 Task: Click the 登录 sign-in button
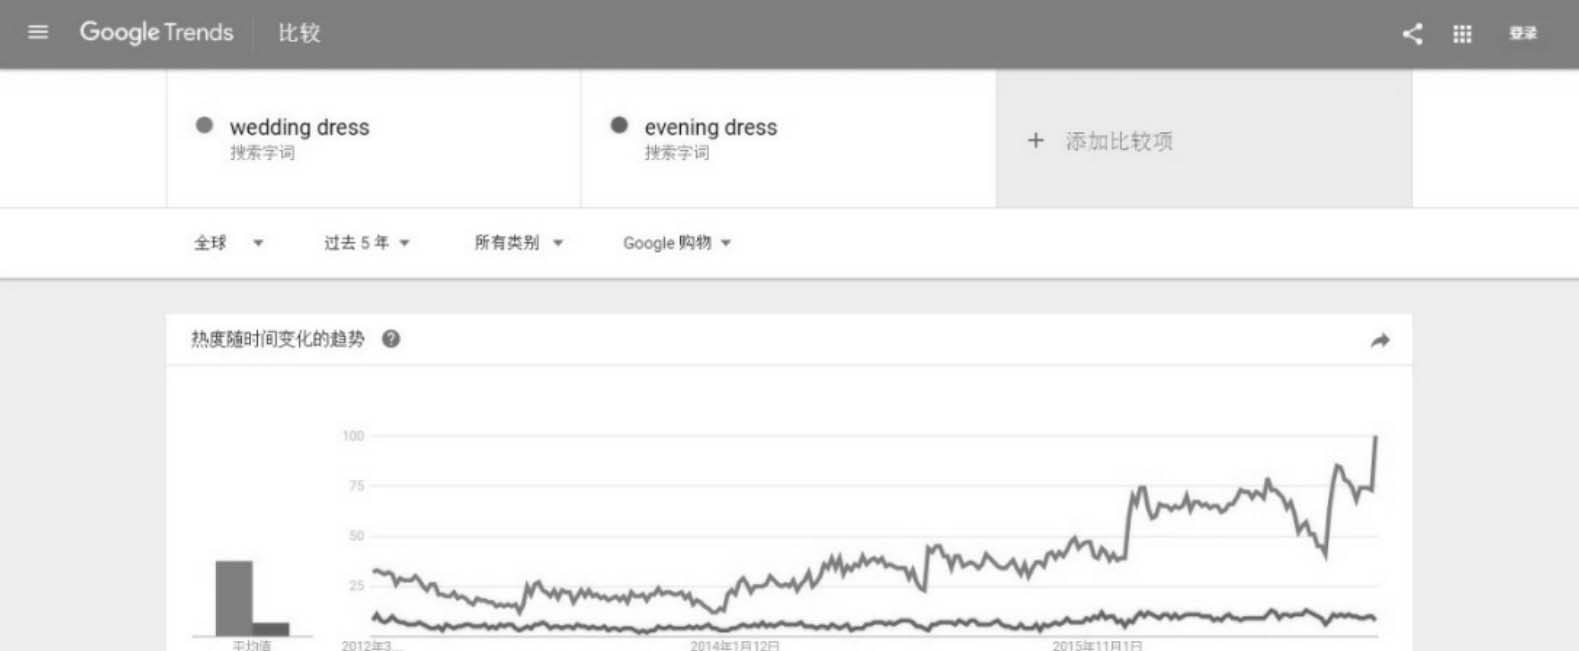click(x=1522, y=34)
